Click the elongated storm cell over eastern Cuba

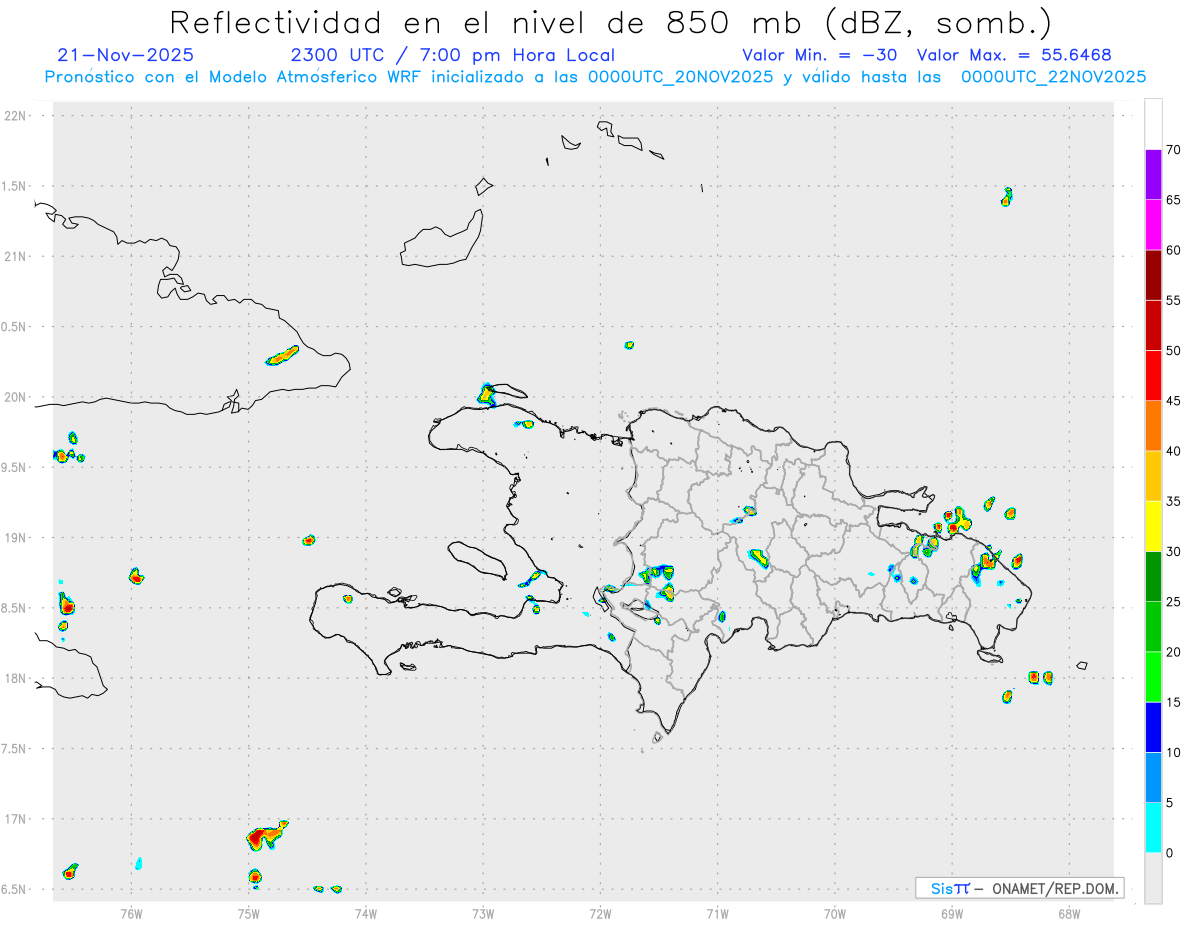[283, 355]
